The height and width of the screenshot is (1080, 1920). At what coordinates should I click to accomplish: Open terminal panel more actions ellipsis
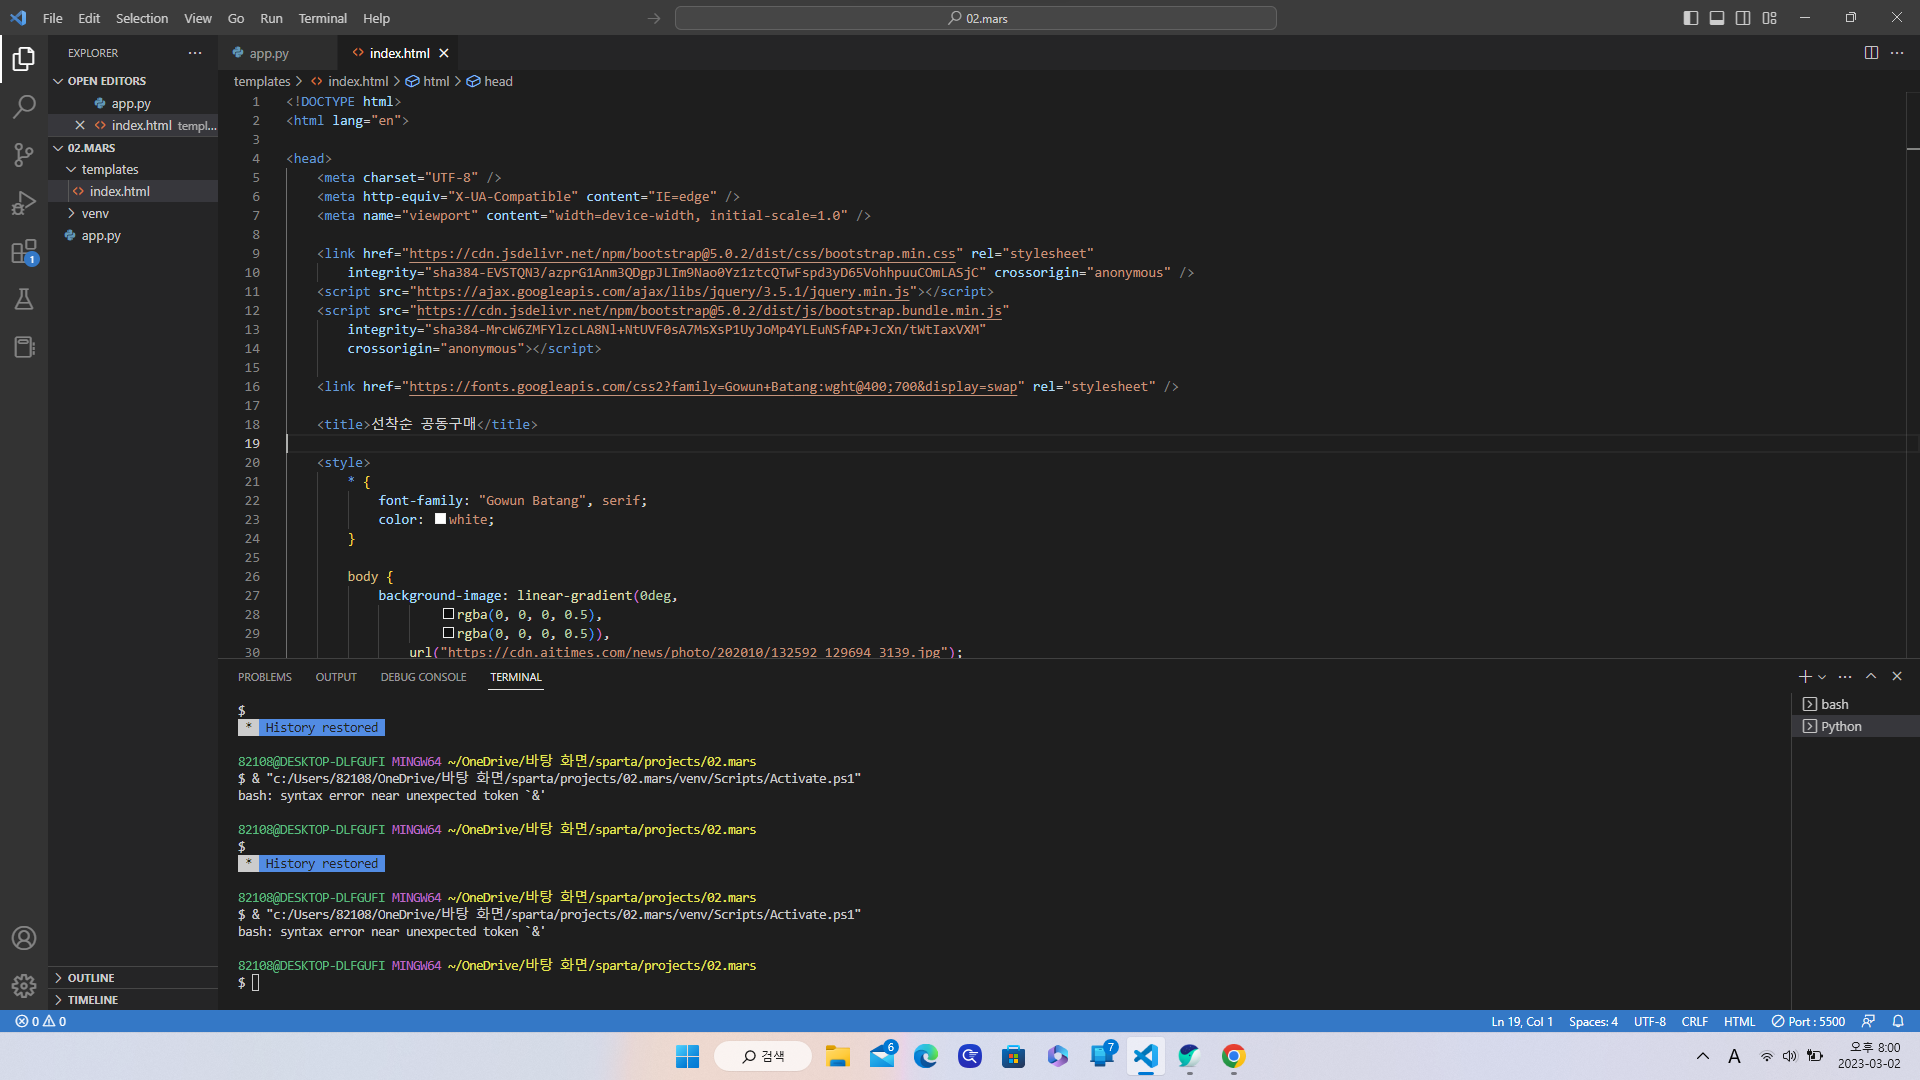(x=1845, y=677)
